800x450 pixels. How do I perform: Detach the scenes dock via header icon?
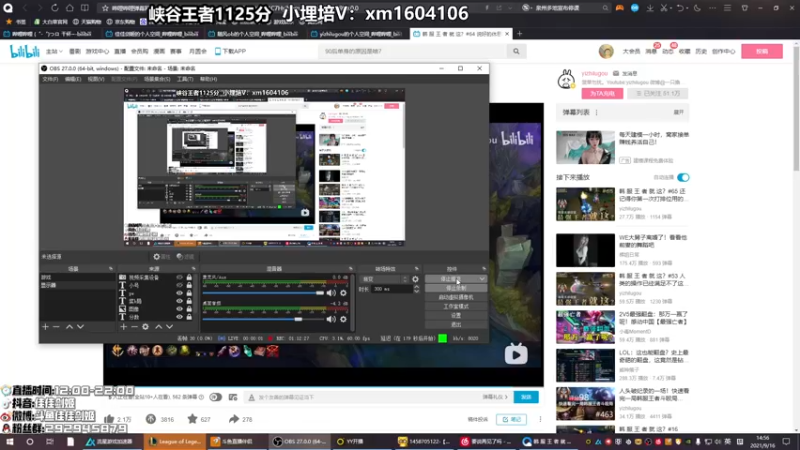coord(111,269)
